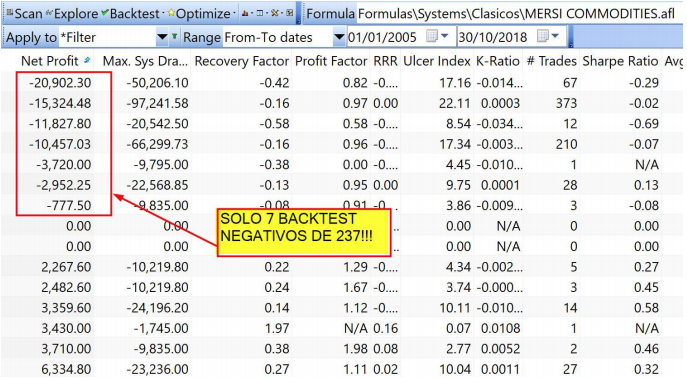687x379 pixels.
Task: Select the 2,267.60 net profit cell
Action: coord(66,267)
